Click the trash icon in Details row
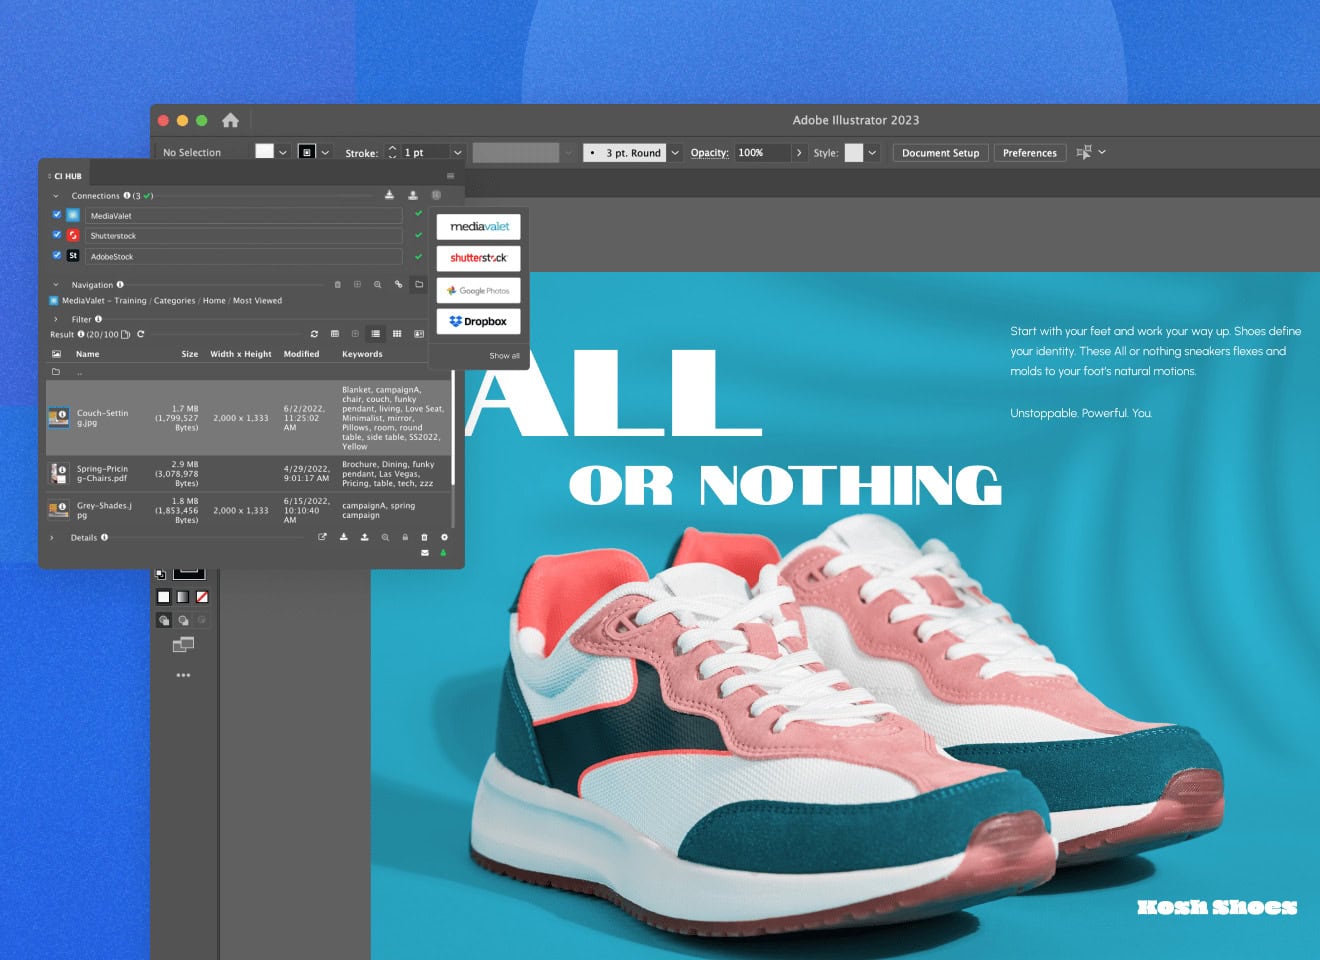The width and height of the screenshot is (1320, 960). (x=424, y=537)
